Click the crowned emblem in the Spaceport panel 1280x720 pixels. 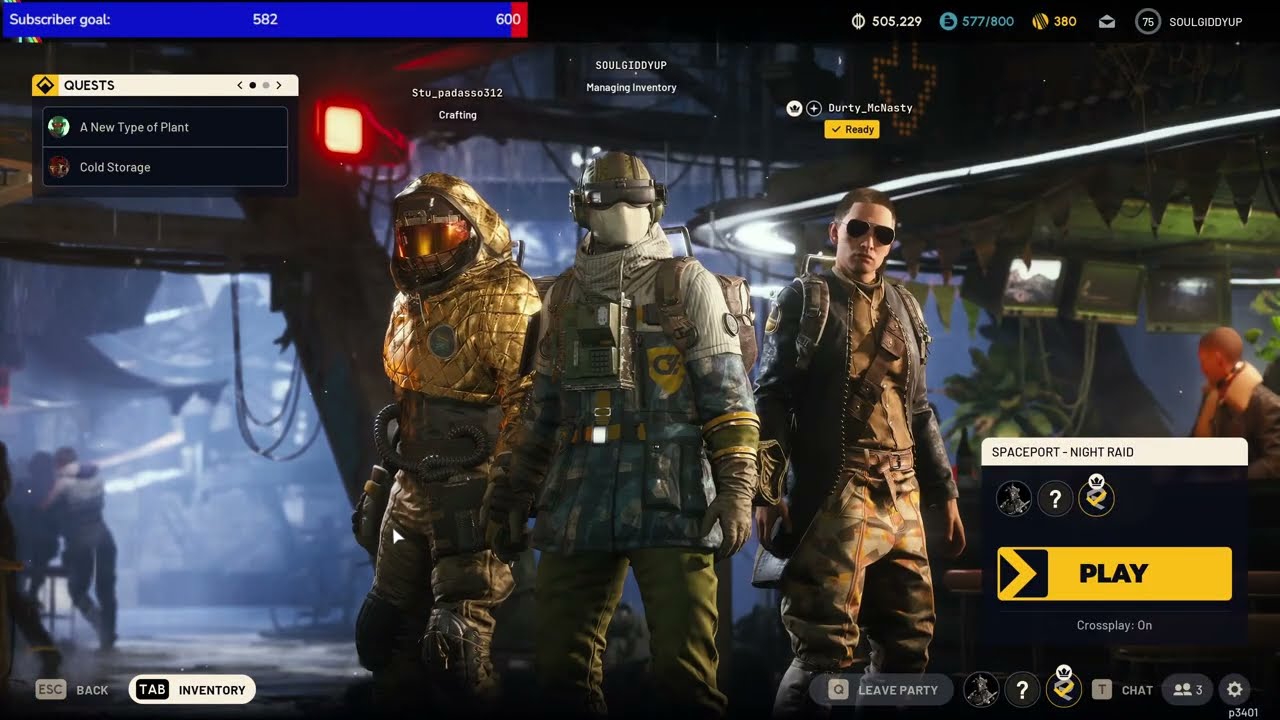(1096, 496)
